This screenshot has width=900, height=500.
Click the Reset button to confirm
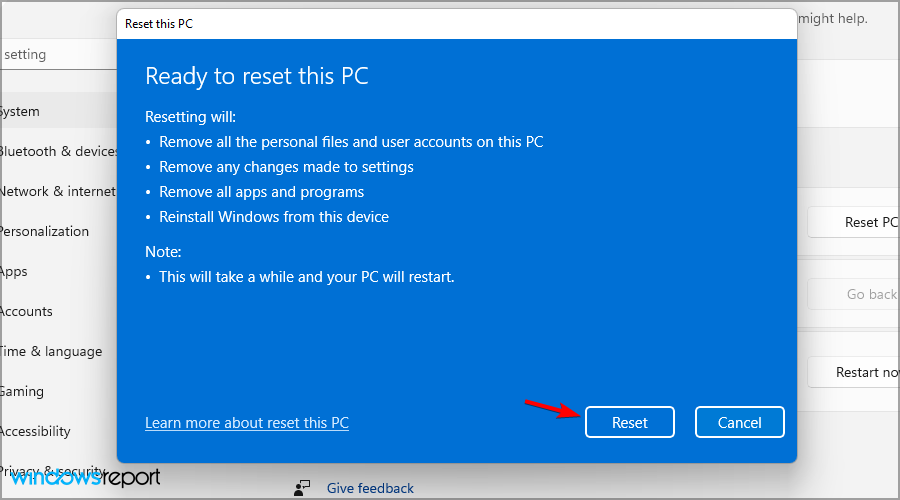pos(629,422)
